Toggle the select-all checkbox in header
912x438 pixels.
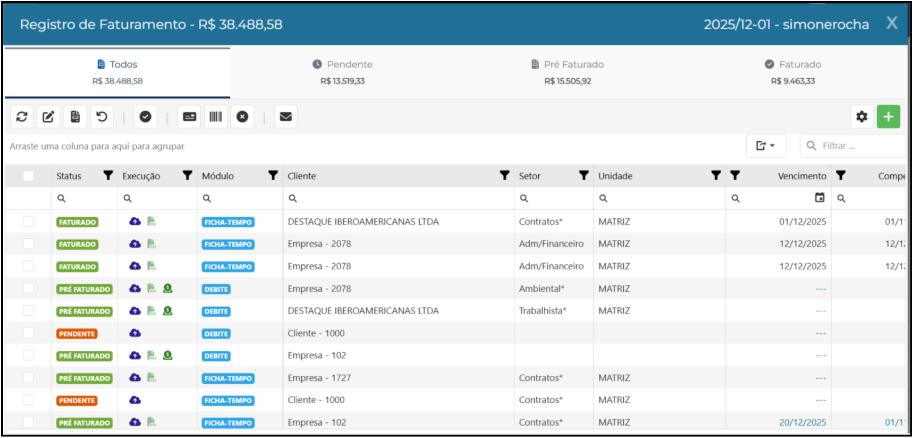tap(28, 176)
